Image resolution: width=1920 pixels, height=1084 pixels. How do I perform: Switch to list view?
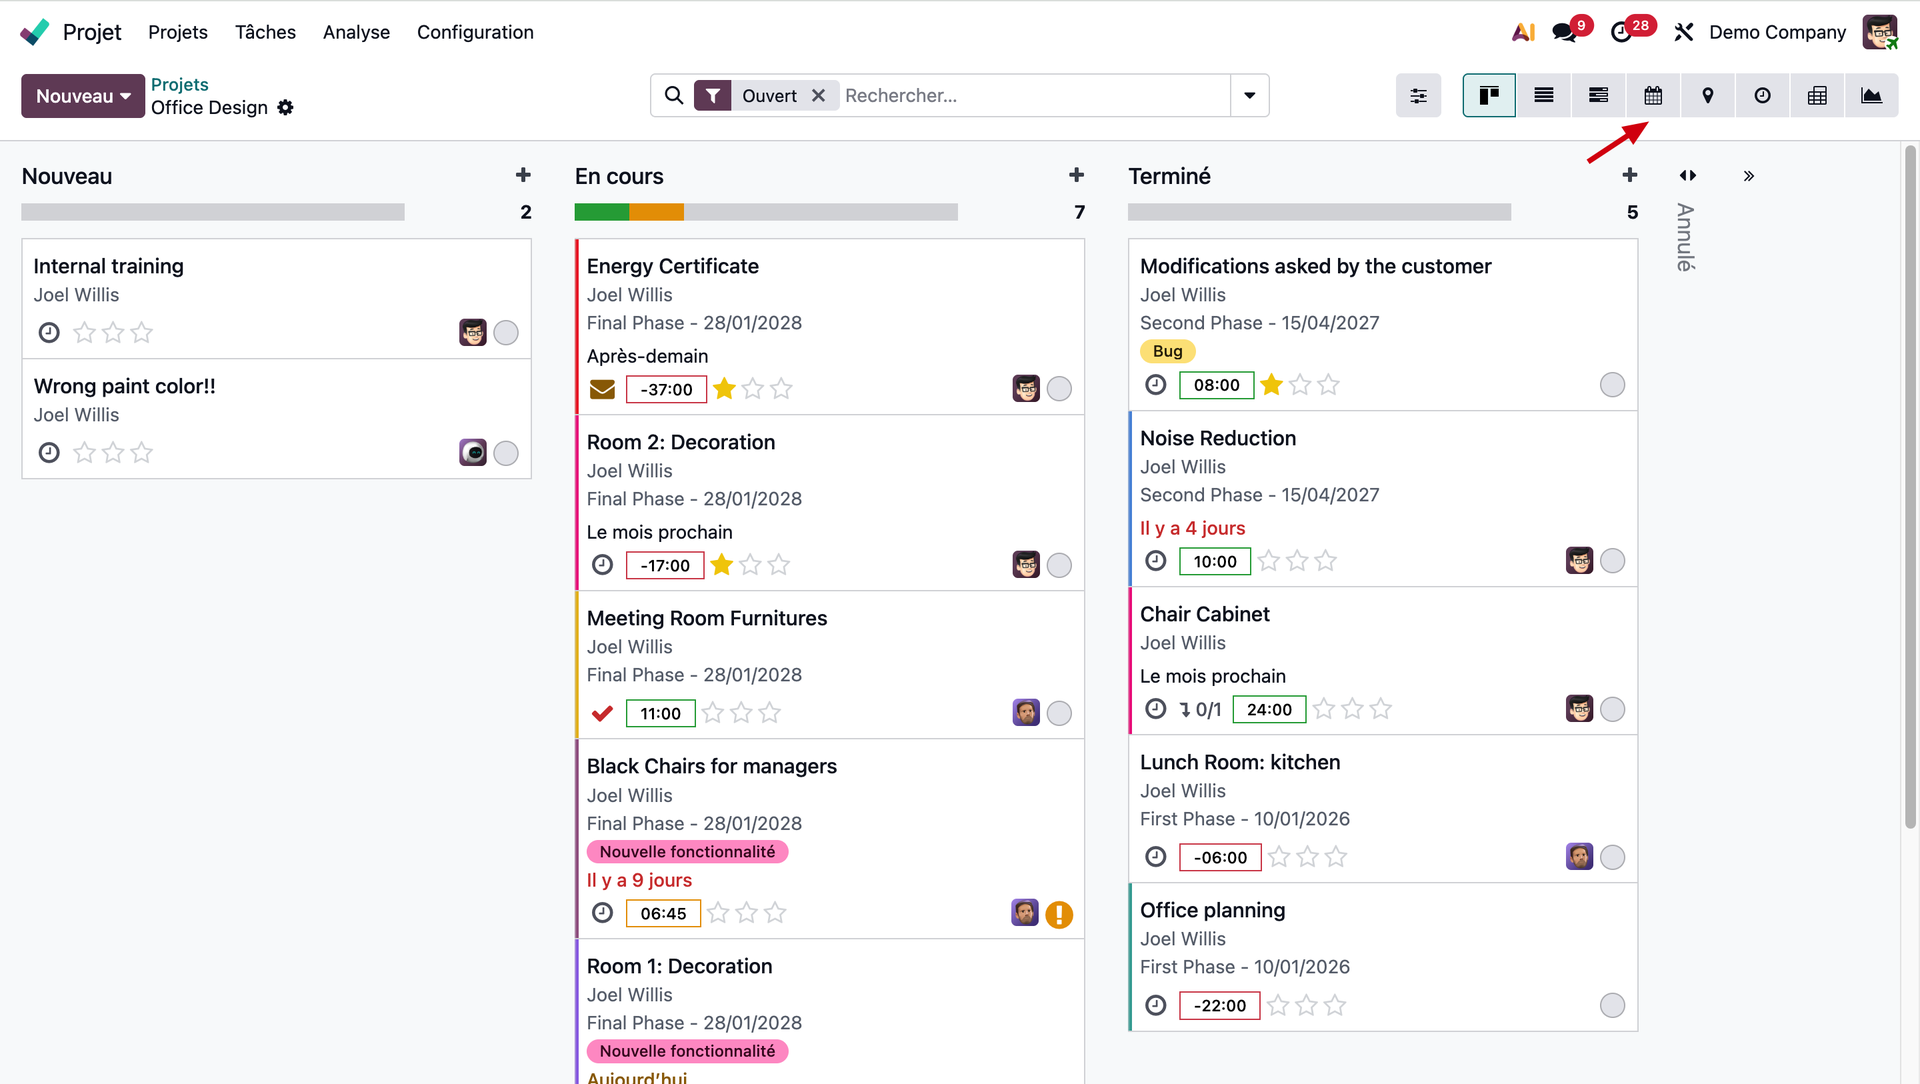click(x=1544, y=96)
